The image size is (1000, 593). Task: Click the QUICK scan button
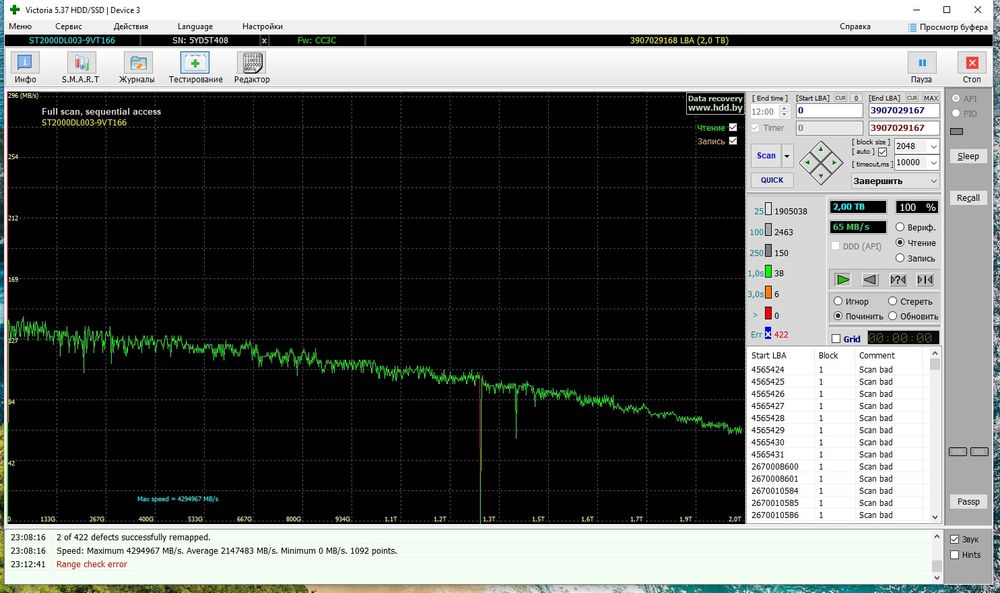(771, 180)
